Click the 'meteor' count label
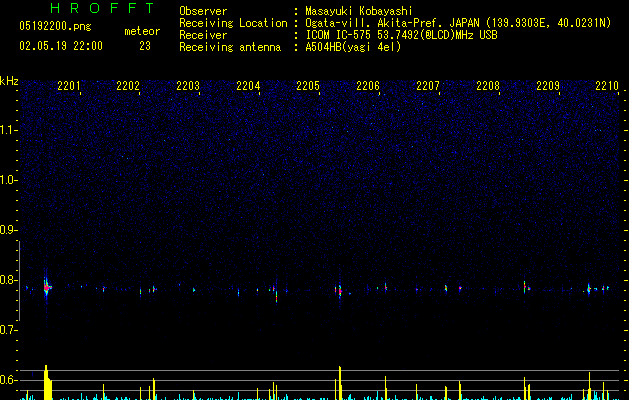The image size is (629, 400). click(142, 31)
